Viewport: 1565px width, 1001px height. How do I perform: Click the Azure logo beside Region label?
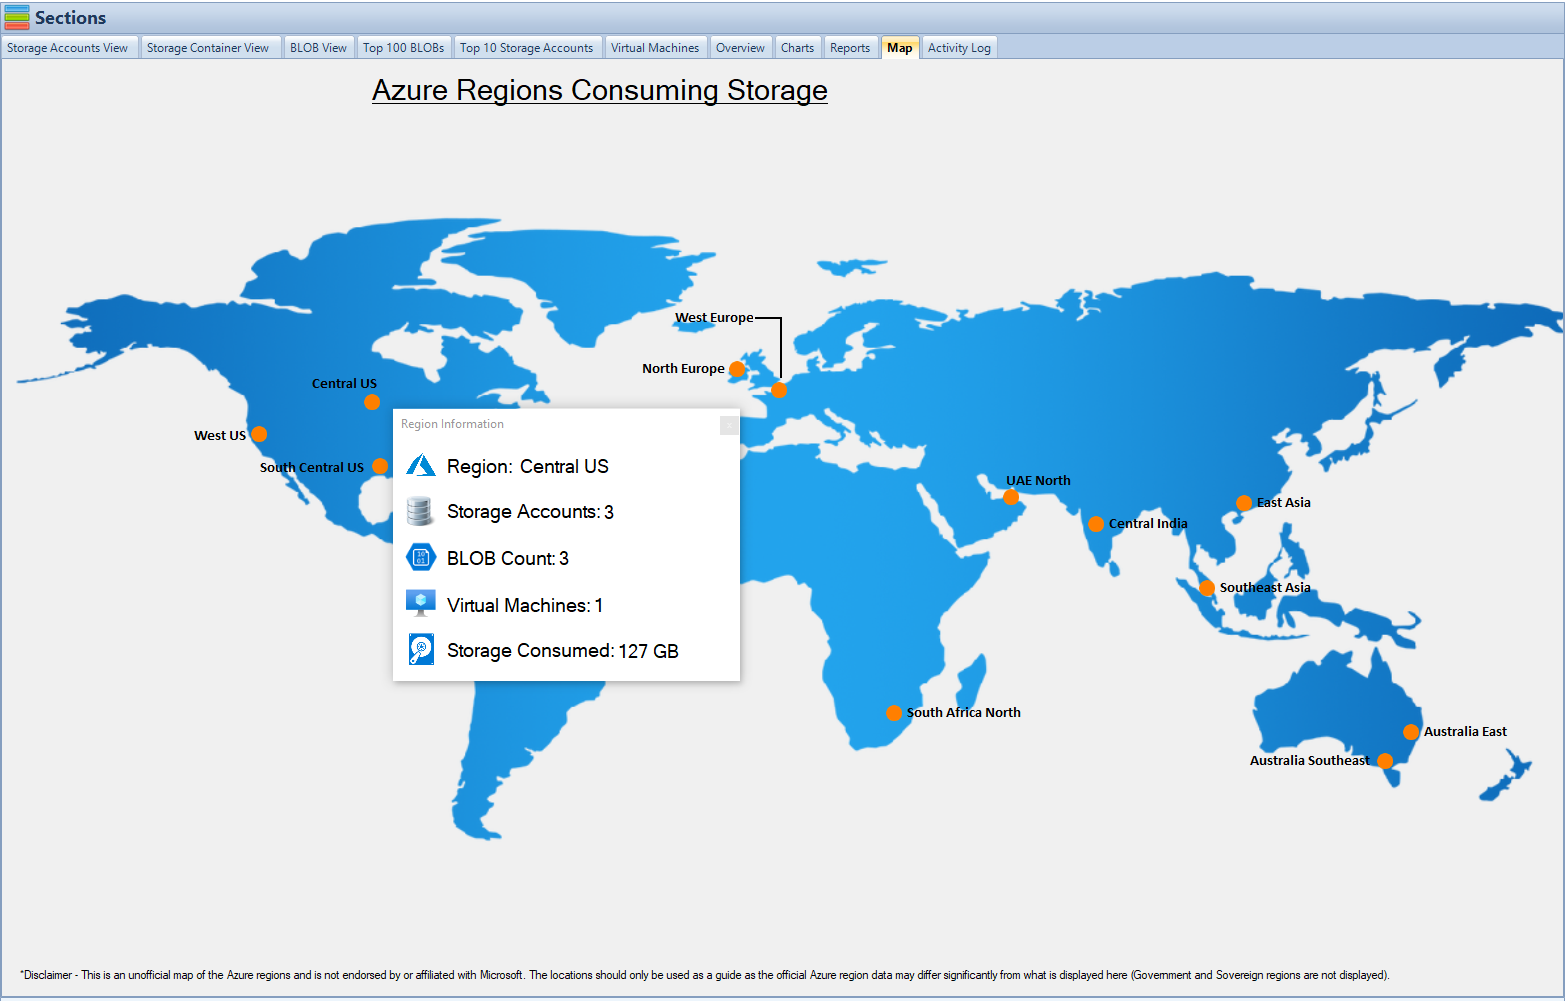[x=420, y=464]
